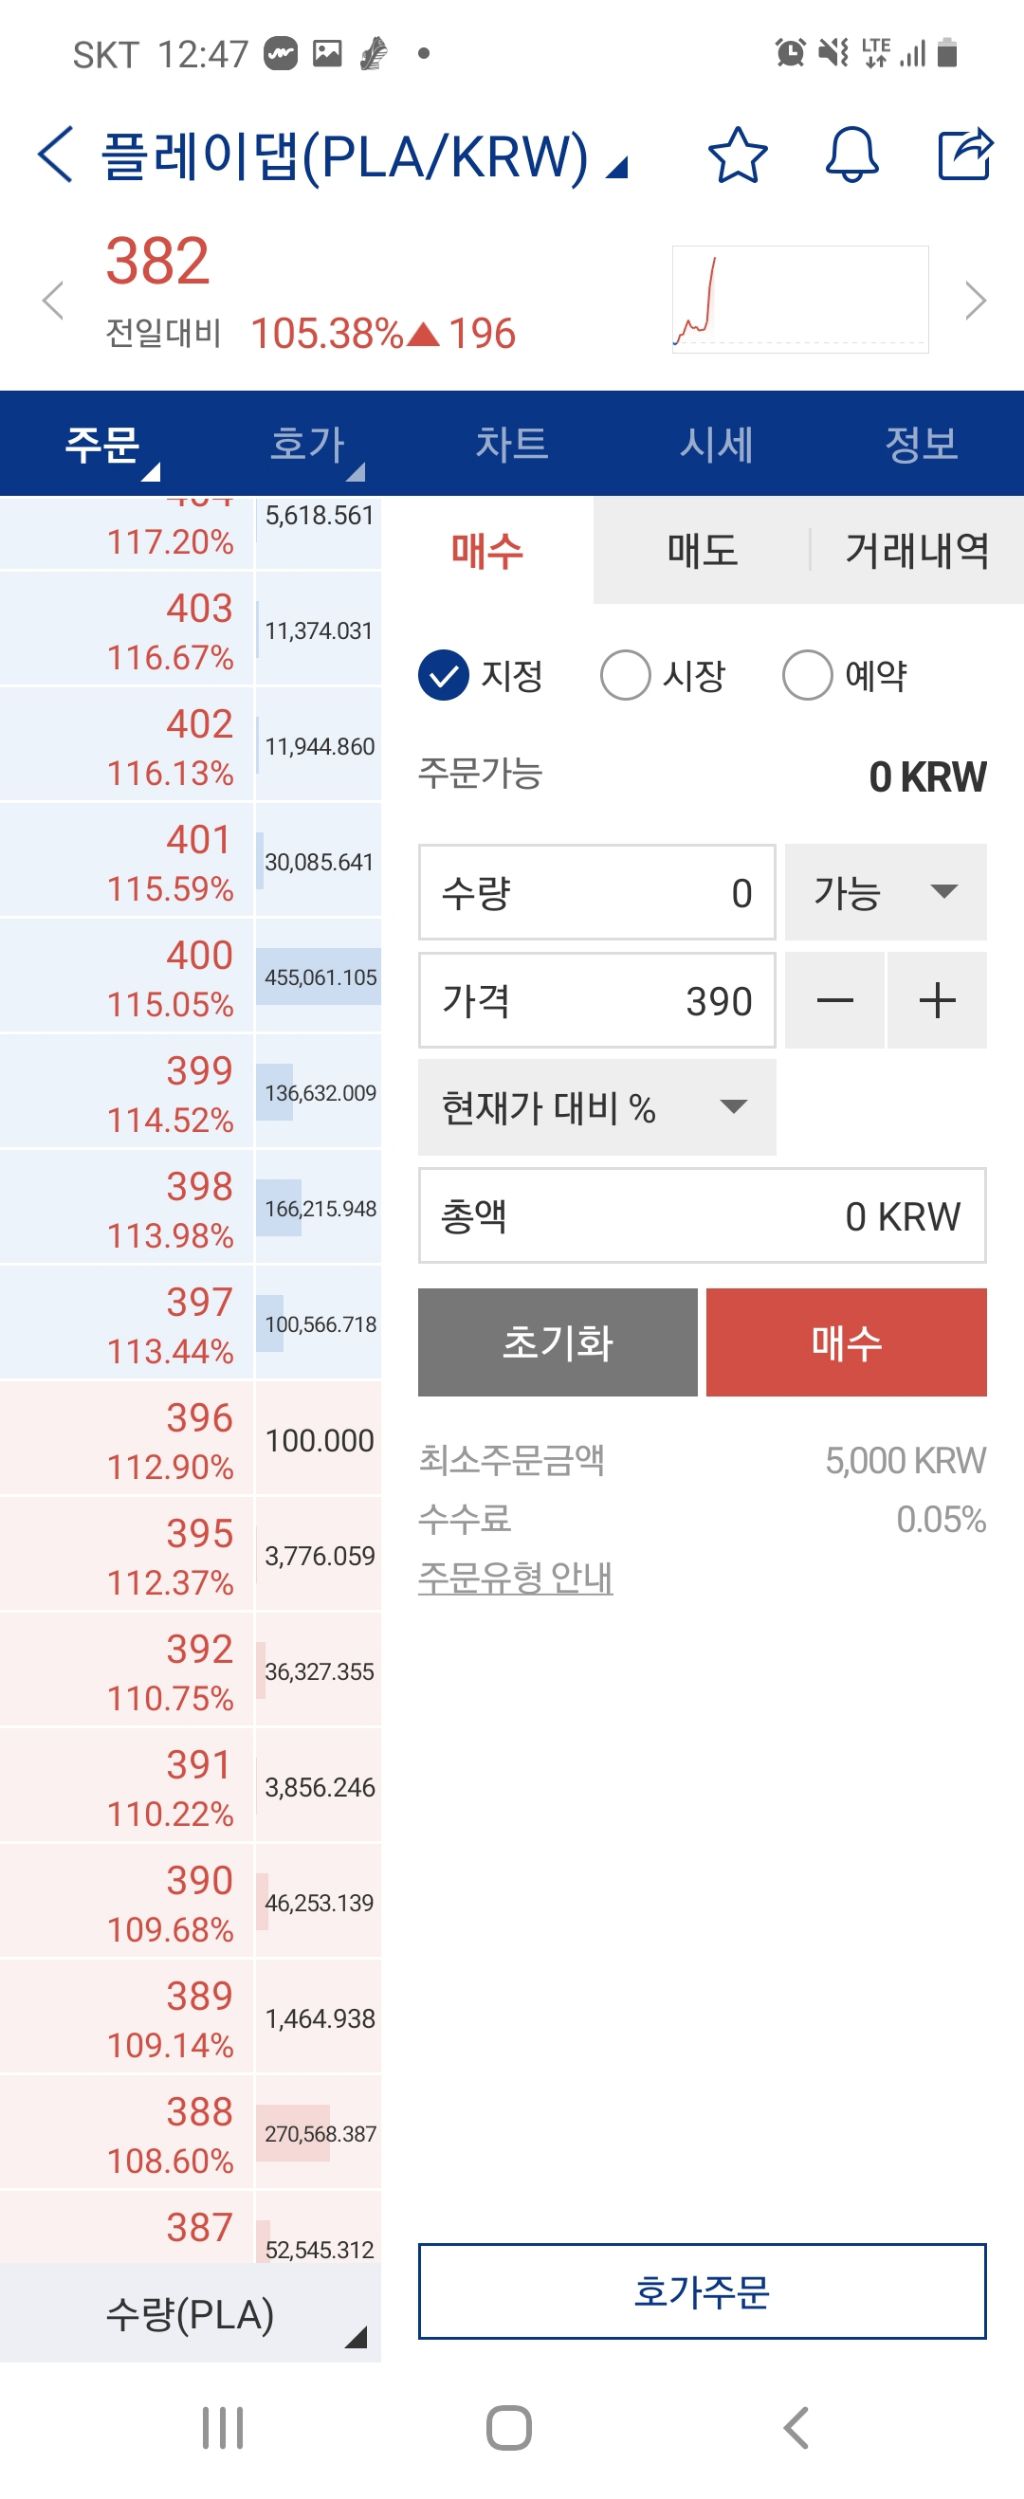The image size is (1024, 2499).
Task: Expand the 현재가 대비 % dropdown
Action: point(597,1108)
